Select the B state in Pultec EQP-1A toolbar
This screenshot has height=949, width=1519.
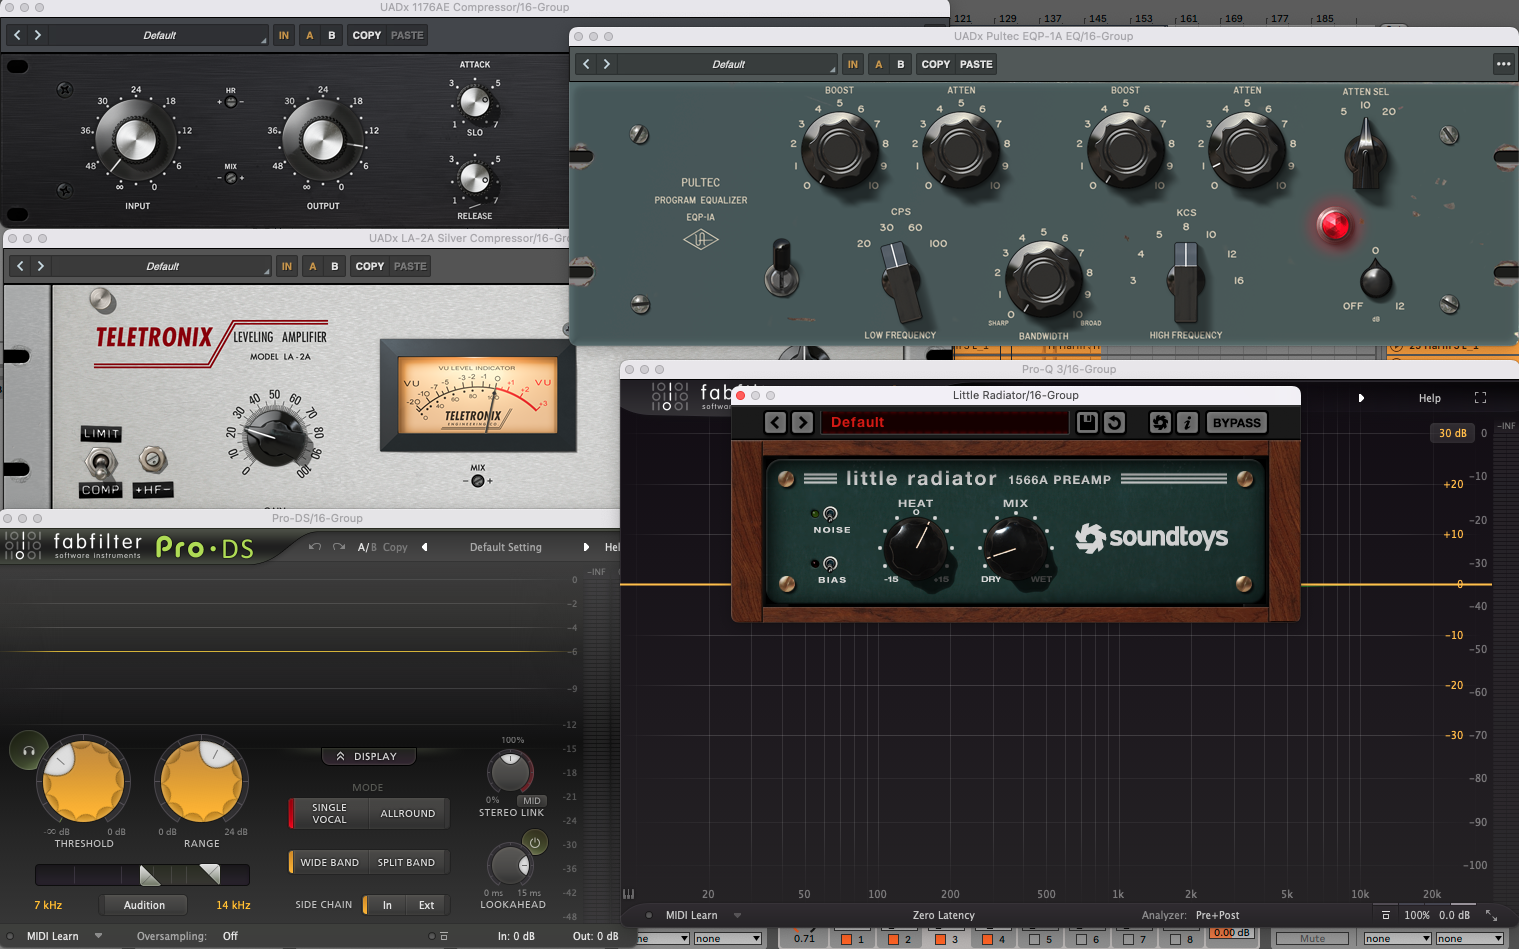click(x=901, y=64)
